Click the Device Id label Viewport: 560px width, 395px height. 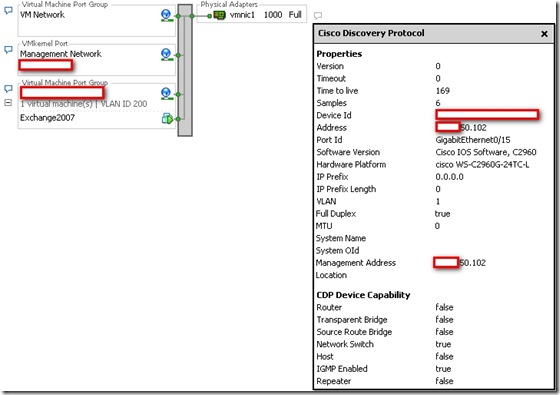(x=334, y=115)
